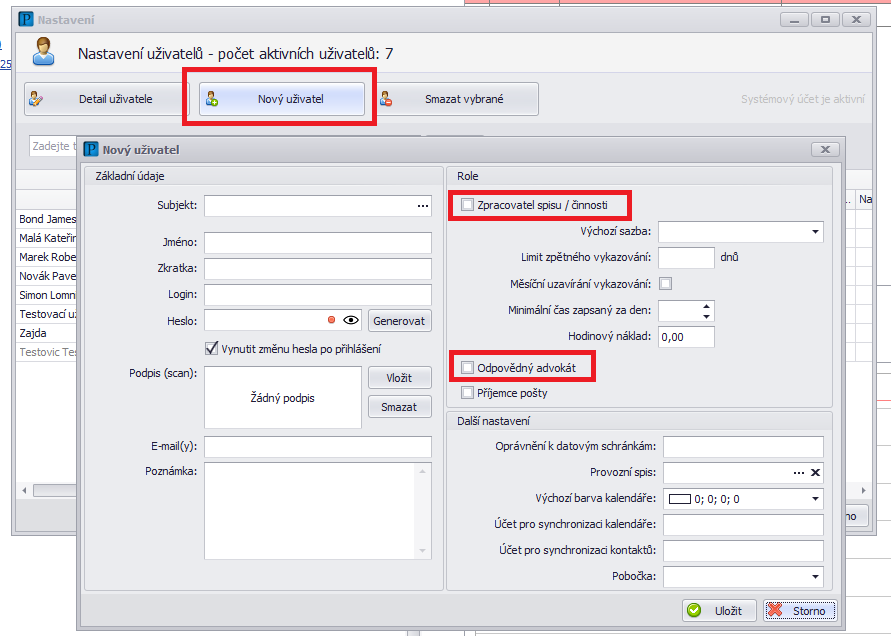Screen dimensions: 891x636
Task: Open the Pobočka dropdown list
Action: (815, 577)
